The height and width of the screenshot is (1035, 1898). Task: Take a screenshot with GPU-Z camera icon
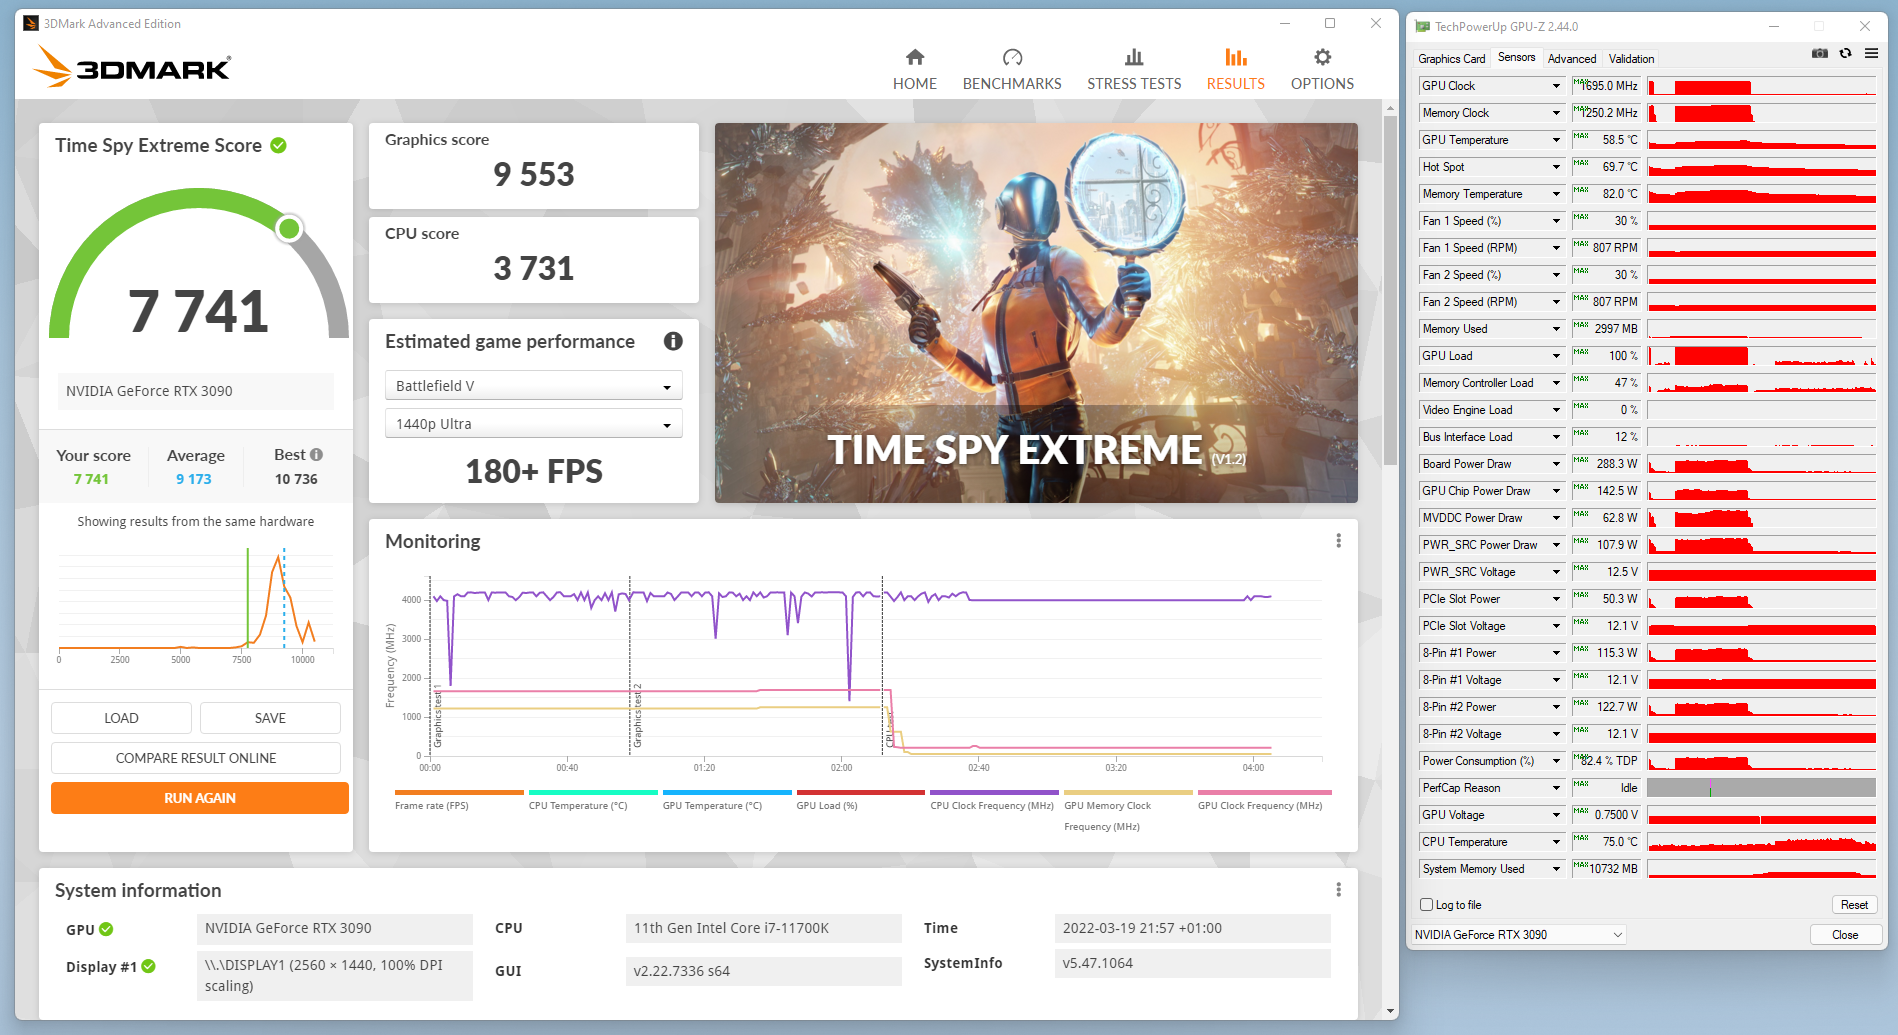(1820, 54)
